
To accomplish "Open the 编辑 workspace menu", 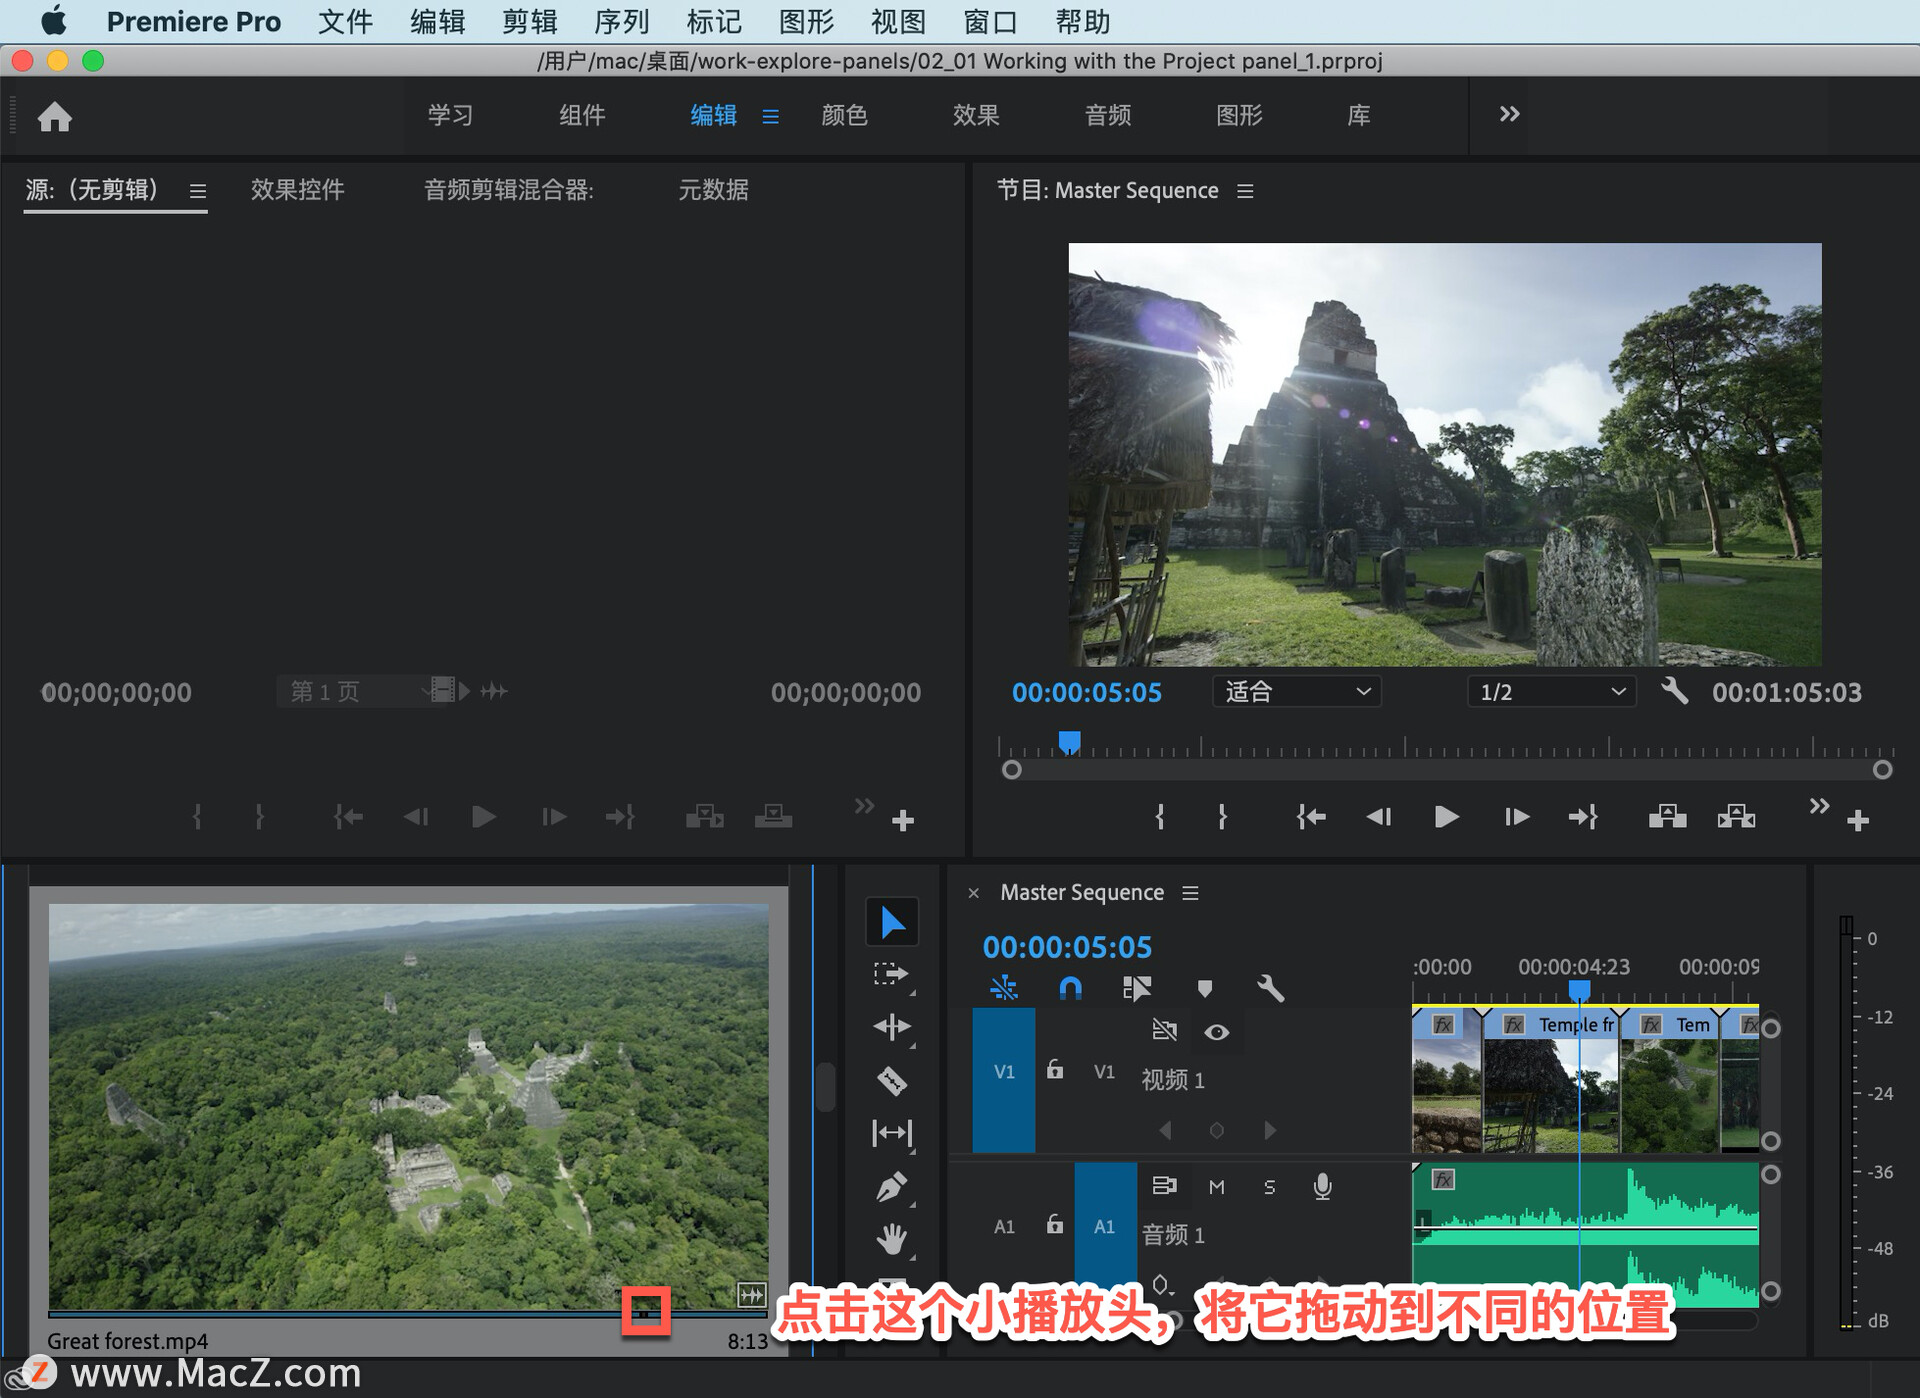I will pos(770,116).
